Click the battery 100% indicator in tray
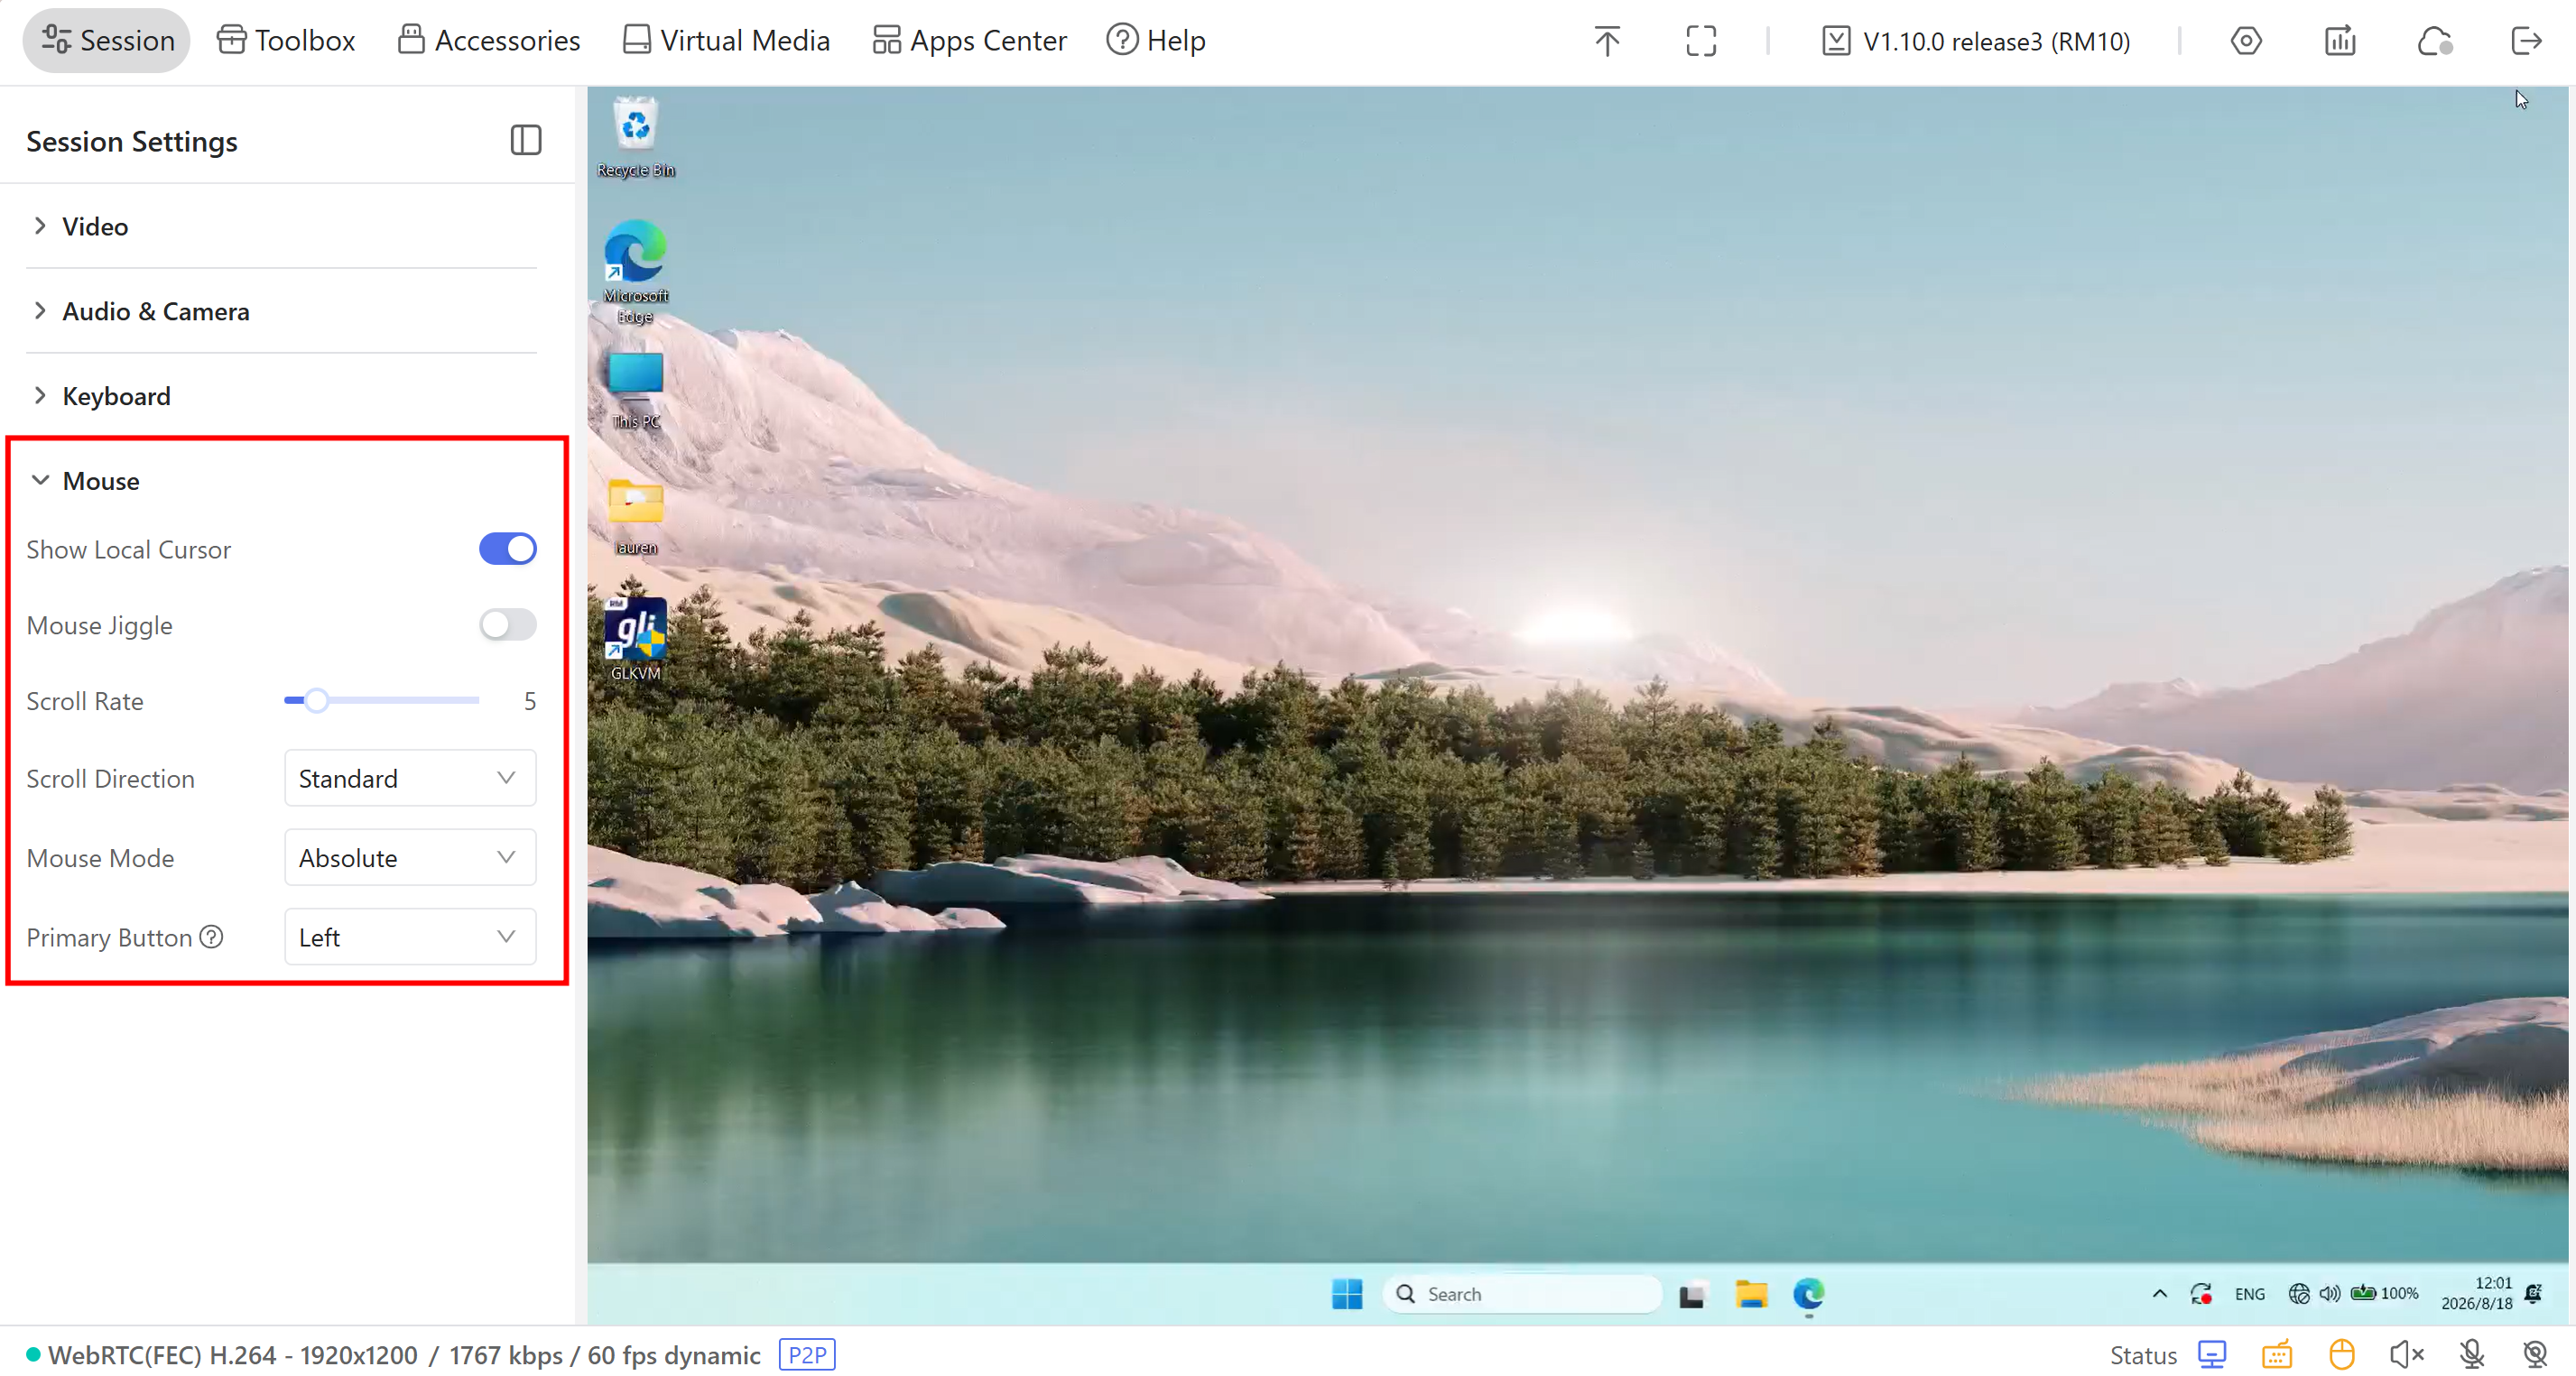The width and height of the screenshot is (2576, 1376). click(x=2384, y=1293)
